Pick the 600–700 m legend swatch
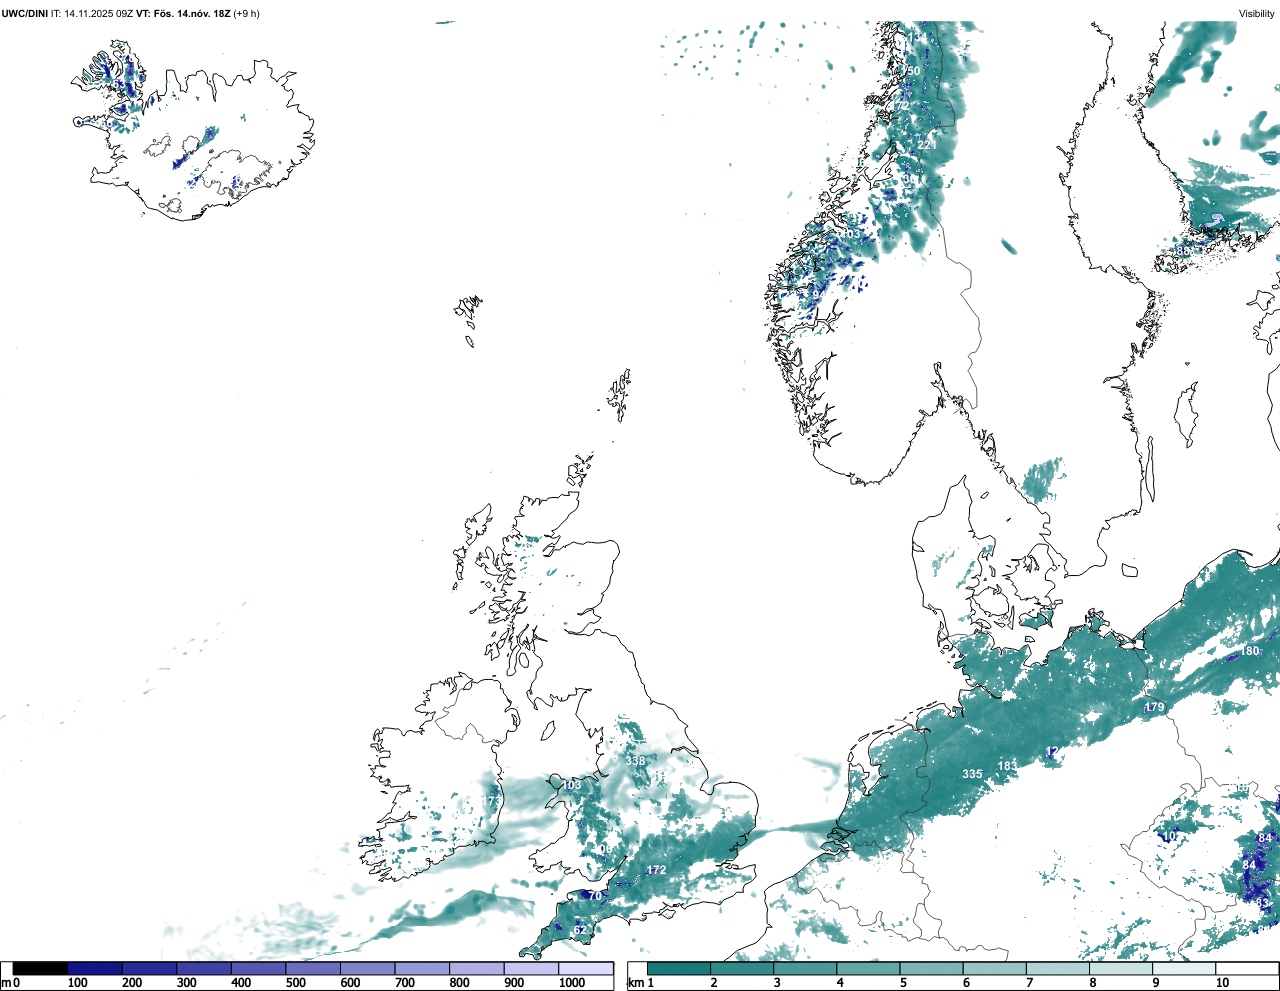Viewport: 1280px width, 991px height. pos(368,968)
